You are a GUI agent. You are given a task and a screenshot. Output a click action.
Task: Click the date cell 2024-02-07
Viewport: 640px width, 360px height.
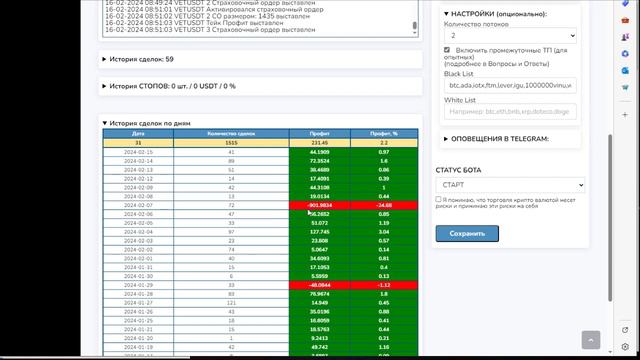[138, 205]
